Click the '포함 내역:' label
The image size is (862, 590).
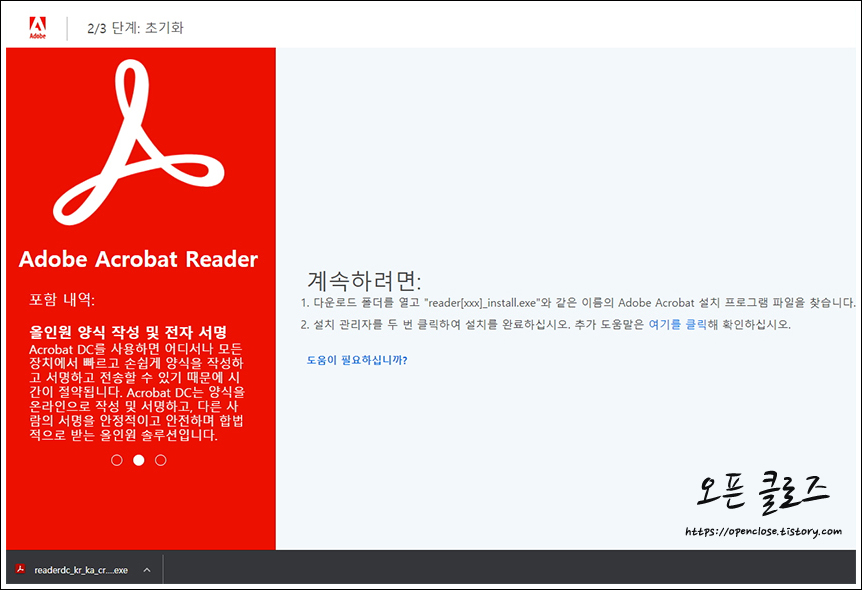pos(62,299)
